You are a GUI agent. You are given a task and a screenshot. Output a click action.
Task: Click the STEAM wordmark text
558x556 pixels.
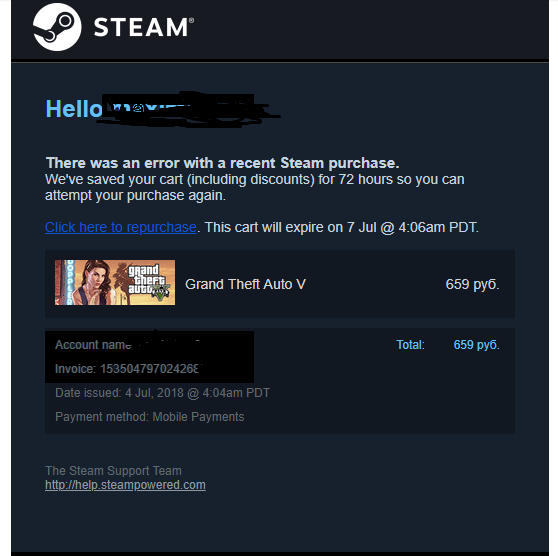(144, 27)
